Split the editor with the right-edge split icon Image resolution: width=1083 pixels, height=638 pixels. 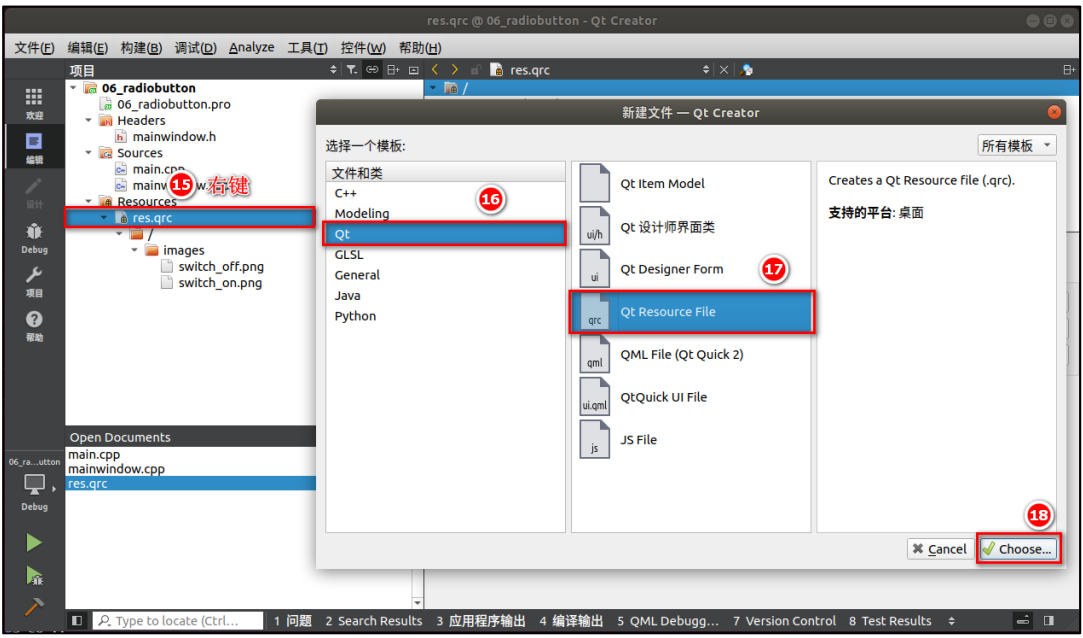(1068, 70)
